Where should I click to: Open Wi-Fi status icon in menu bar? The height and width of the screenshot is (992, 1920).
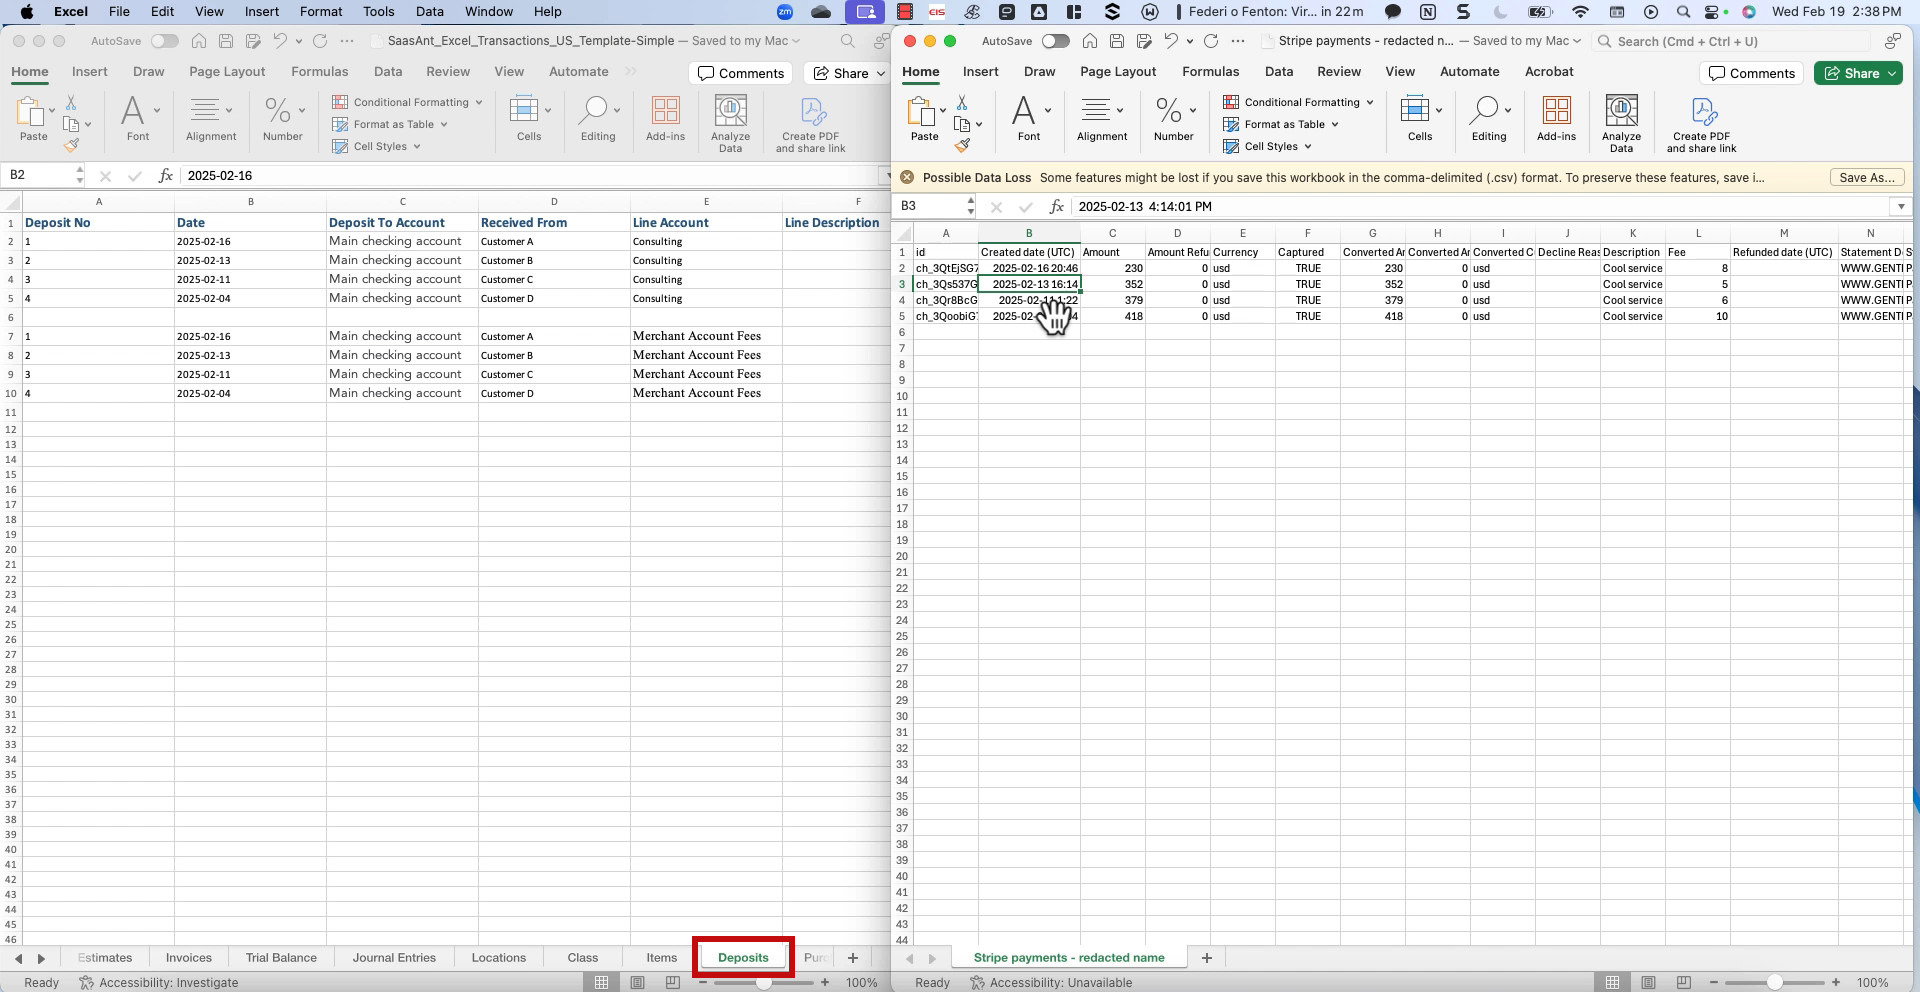[1580, 12]
